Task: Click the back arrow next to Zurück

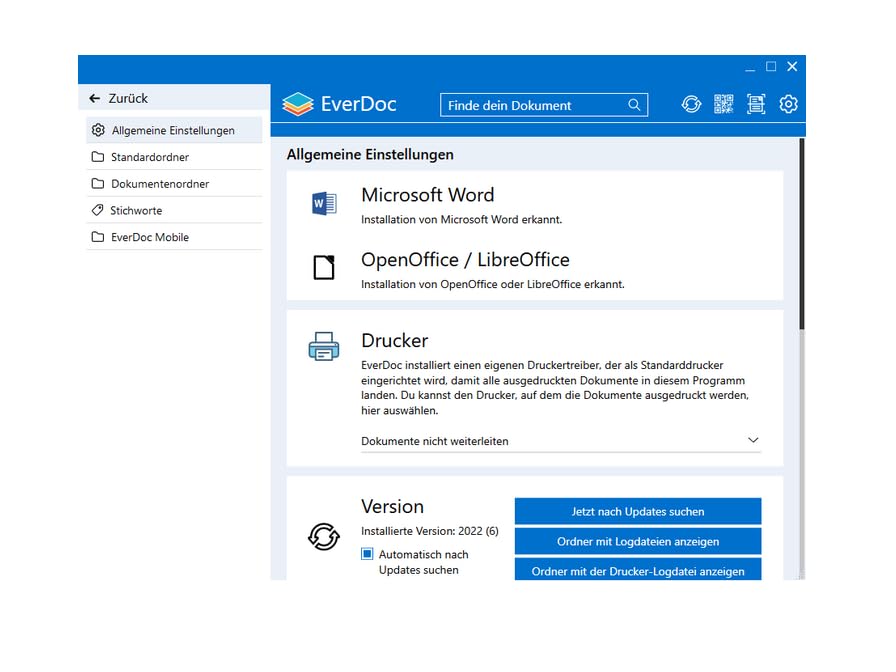Action: click(95, 98)
